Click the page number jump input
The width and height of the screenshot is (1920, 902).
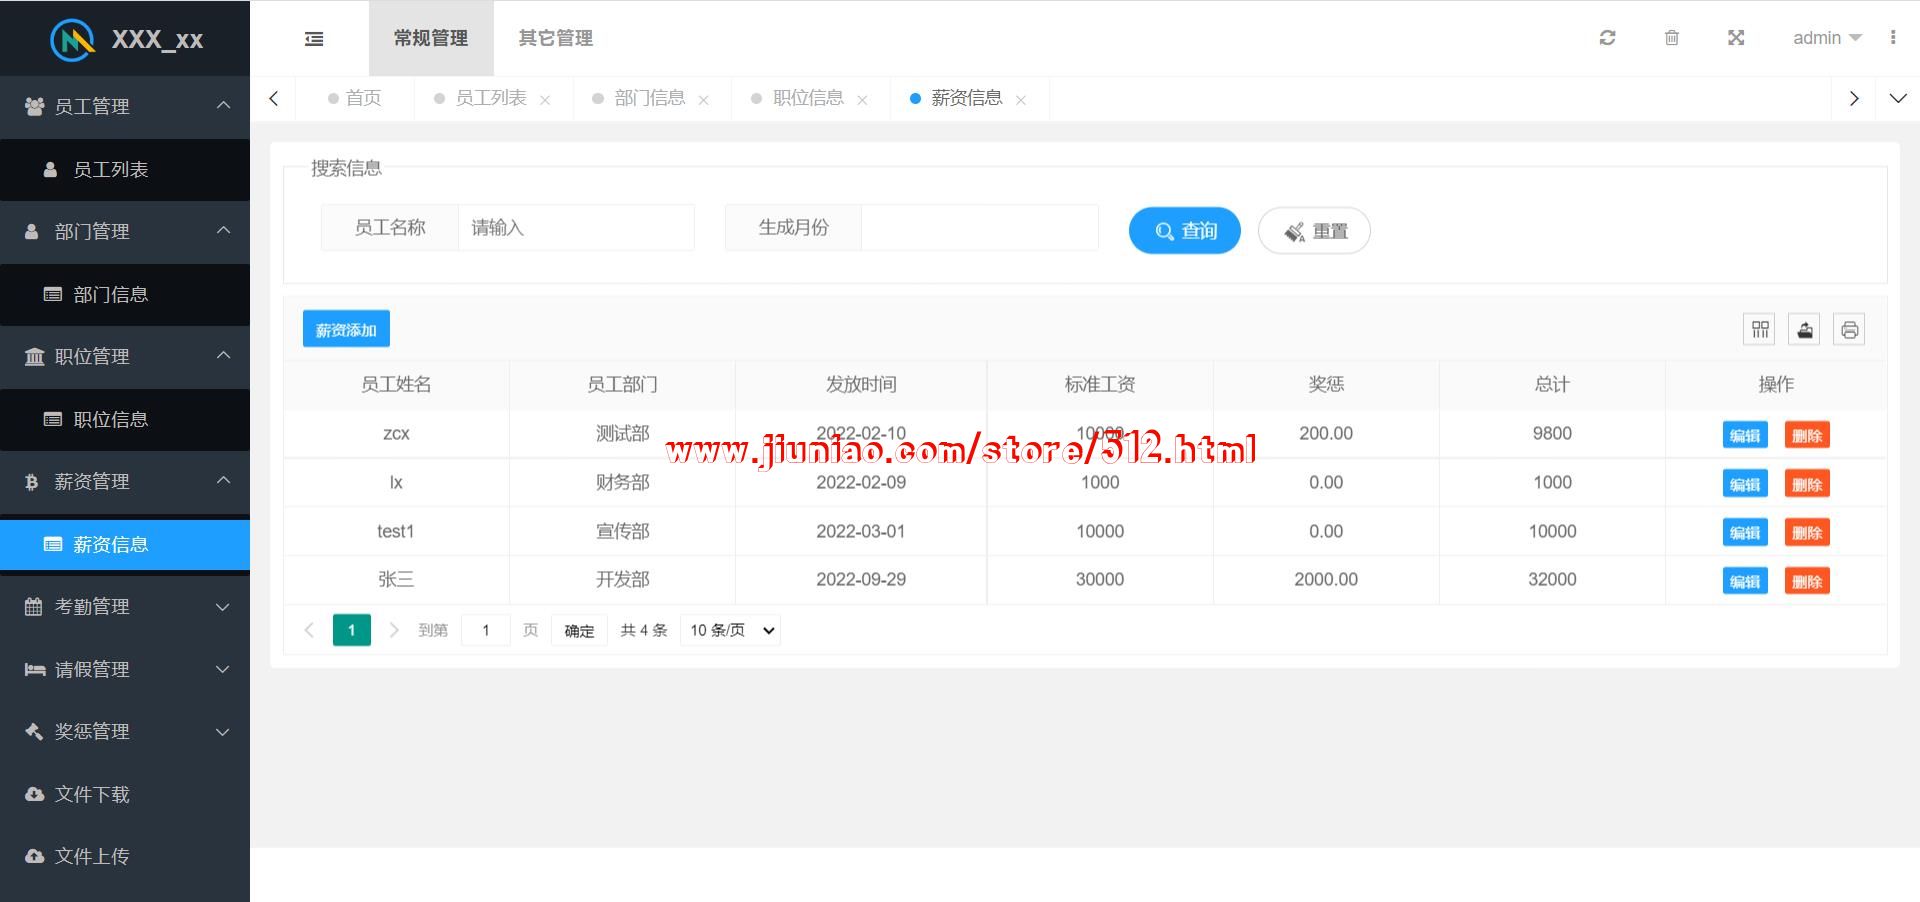click(486, 630)
